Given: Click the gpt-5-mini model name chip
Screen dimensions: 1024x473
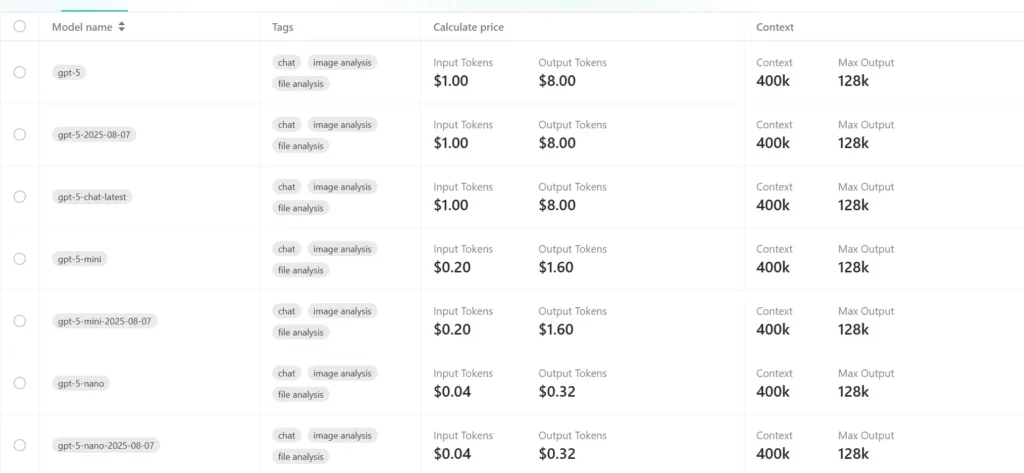Looking at the screenshot, I should coord(80,259).
